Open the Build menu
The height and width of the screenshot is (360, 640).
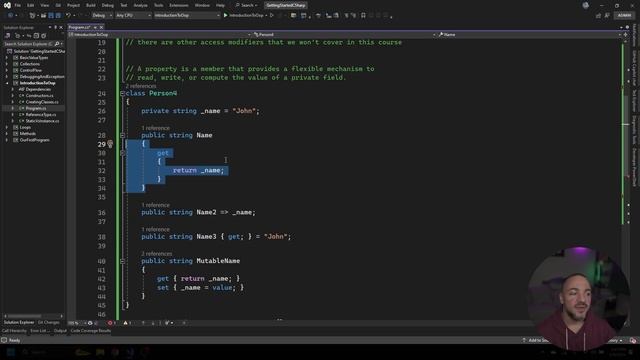pos(91,5)
